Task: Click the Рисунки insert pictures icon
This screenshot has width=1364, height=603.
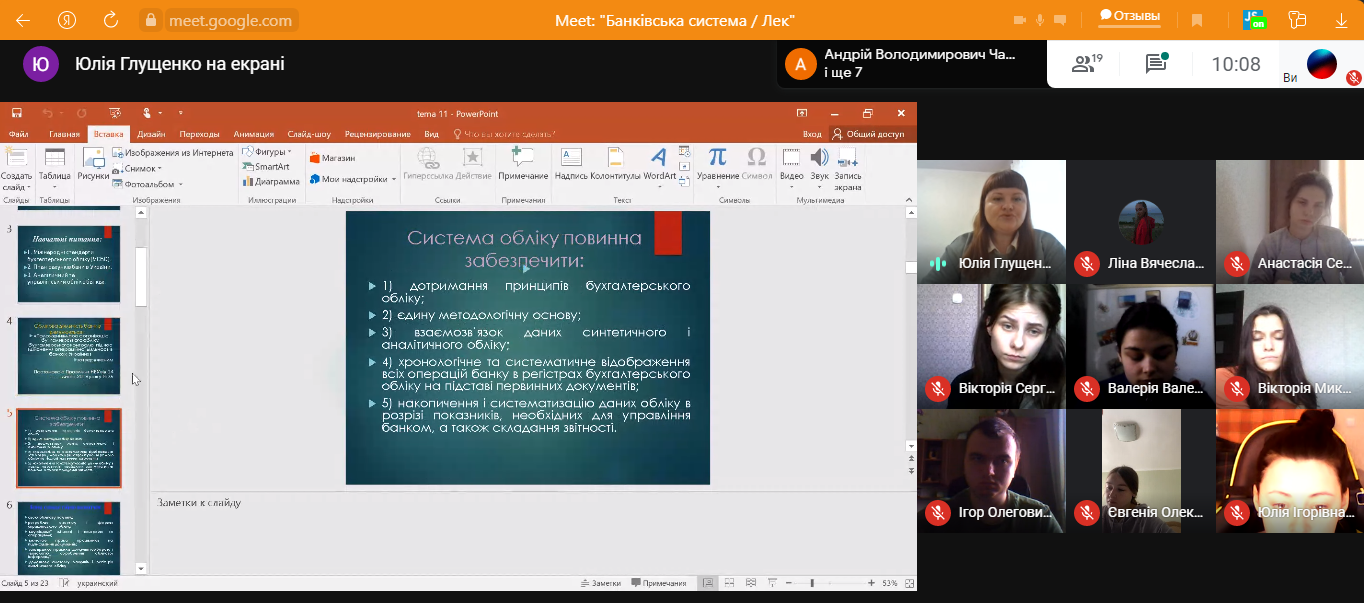Action: pyautogui.click(x=93, y=166)
